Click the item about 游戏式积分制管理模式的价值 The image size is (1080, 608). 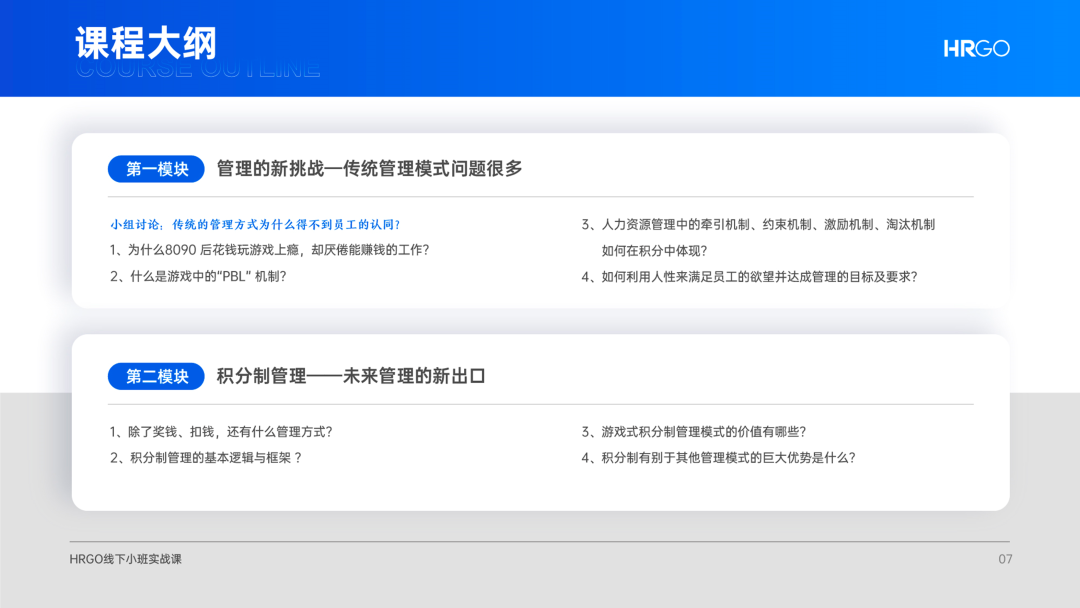tap(693, 432)
